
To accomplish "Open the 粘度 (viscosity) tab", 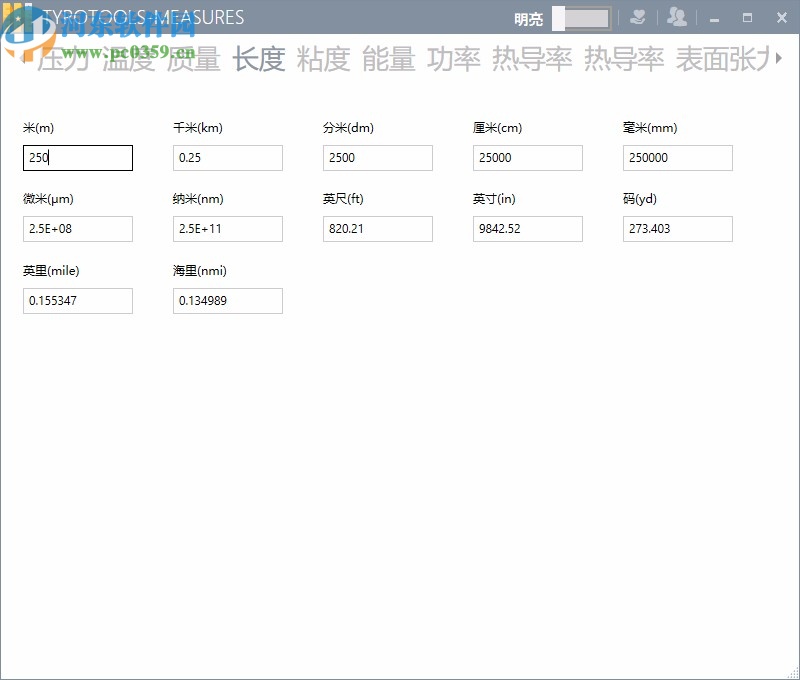I will tap(326, 60).
